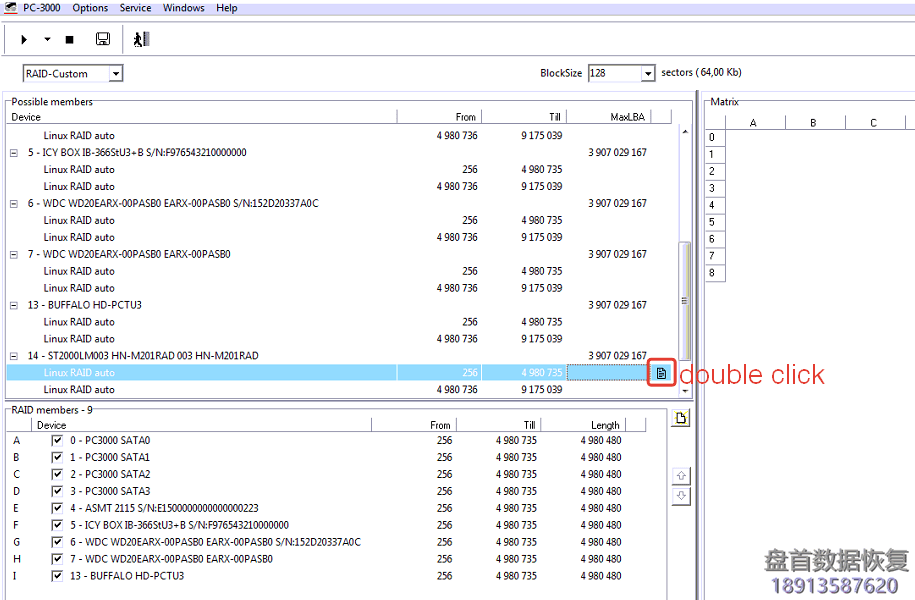Viewport: 915px width, 600px height.
Task: Open the BlockSize dropdown list
Action: point(648,74)
